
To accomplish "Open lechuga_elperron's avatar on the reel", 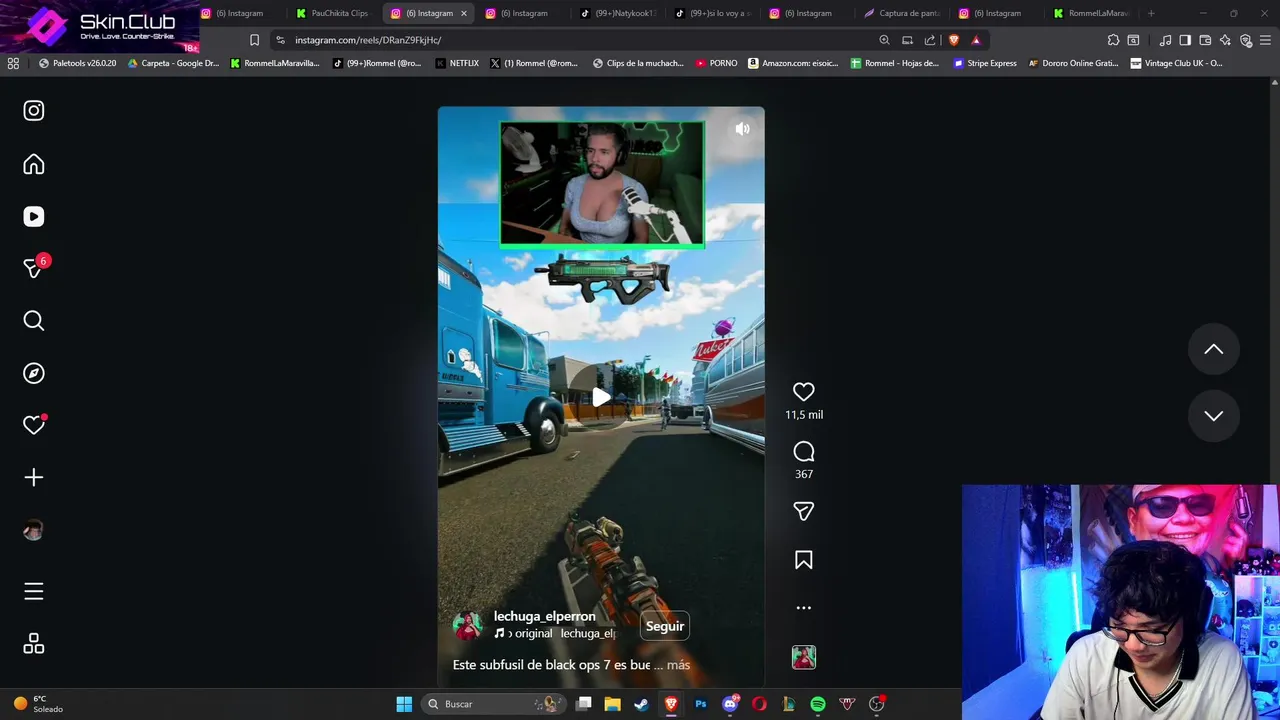I will click(x=467, y=626).
